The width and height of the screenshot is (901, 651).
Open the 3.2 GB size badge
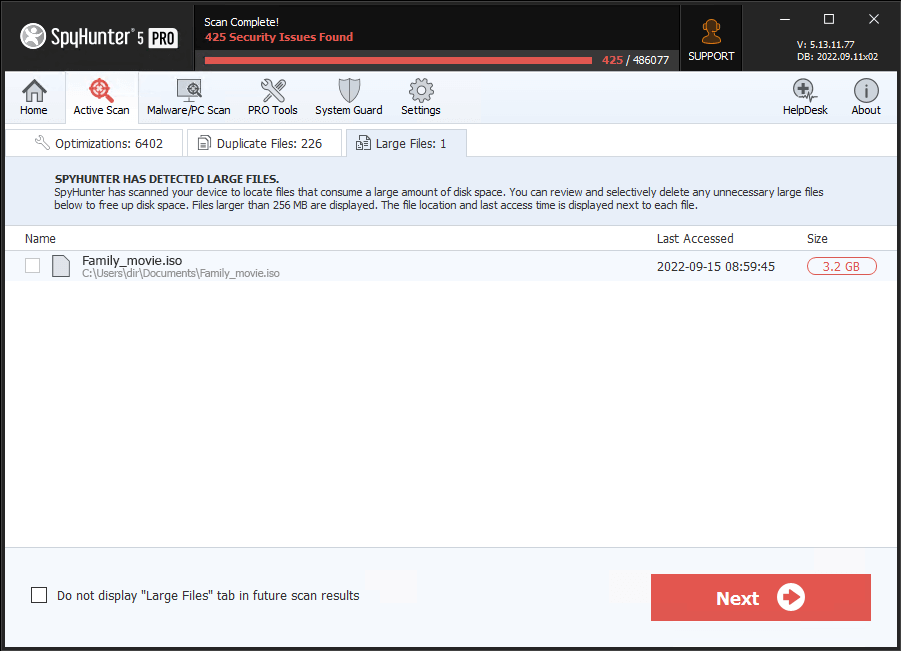(x=841, y=266)
